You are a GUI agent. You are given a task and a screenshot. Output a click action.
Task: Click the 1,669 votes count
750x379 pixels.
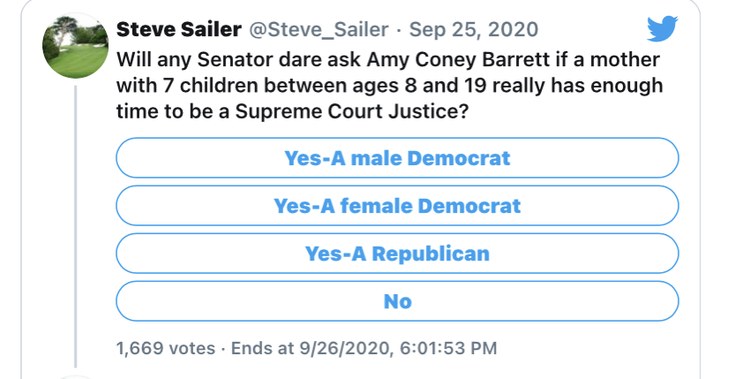tap(165, 348)
